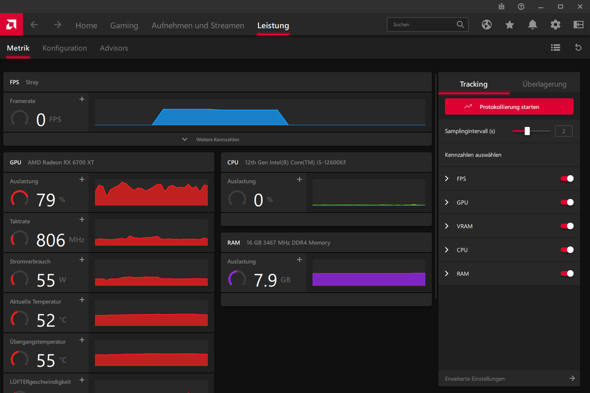Adjust the Samplingintervall slider handle
590x393 pixels.
click(527, 131)
